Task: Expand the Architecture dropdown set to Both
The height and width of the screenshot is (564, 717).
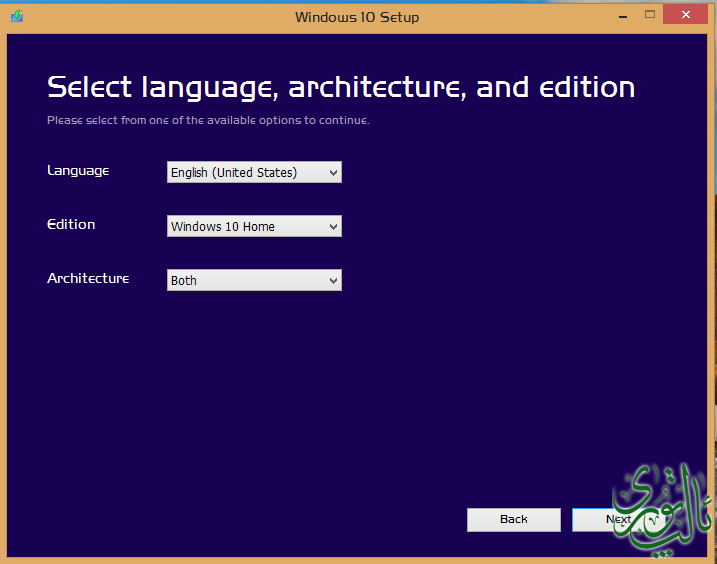Action: 254,280
